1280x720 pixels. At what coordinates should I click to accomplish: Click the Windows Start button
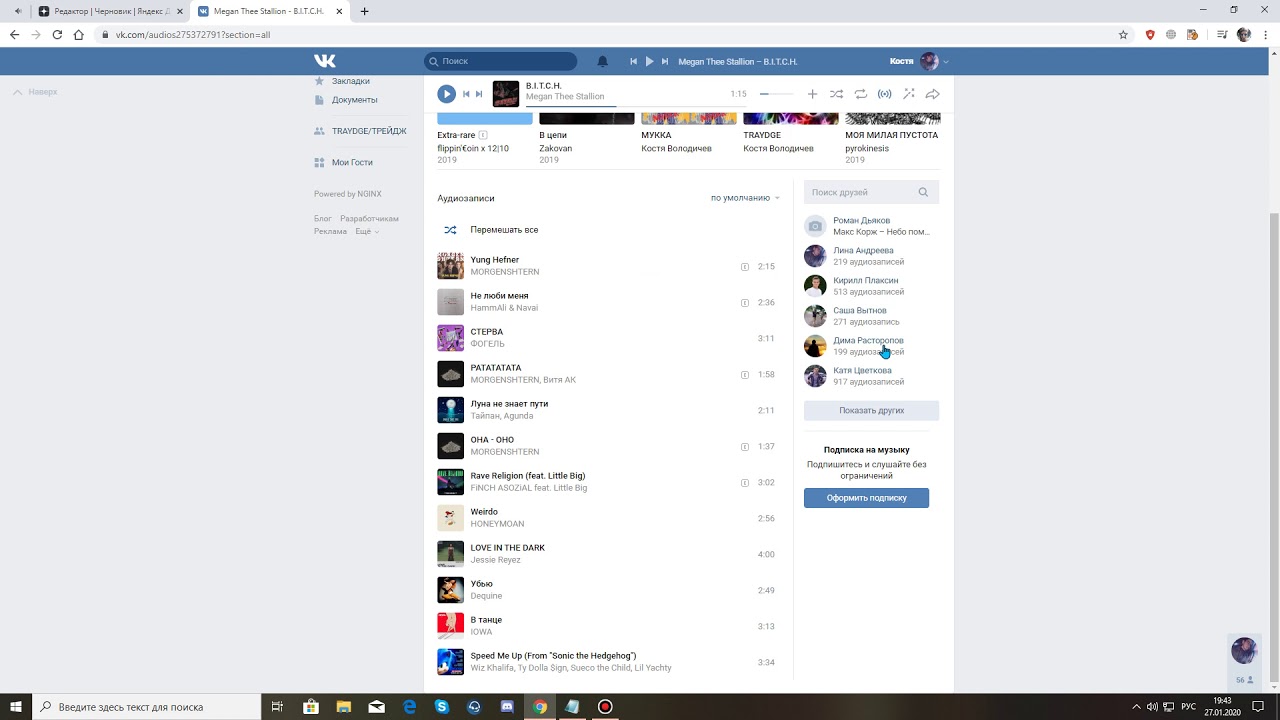pyautogui.click(x=16, y=707)
